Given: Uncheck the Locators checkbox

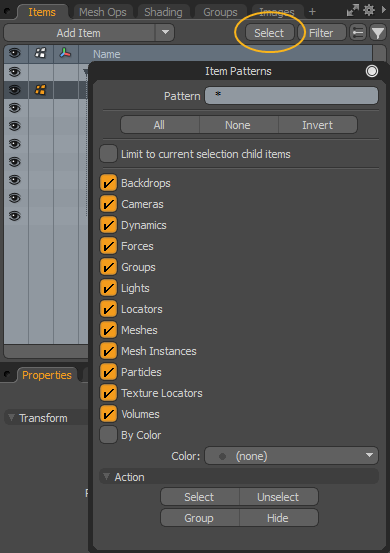Looking at the screenshot, I should 108,309.
